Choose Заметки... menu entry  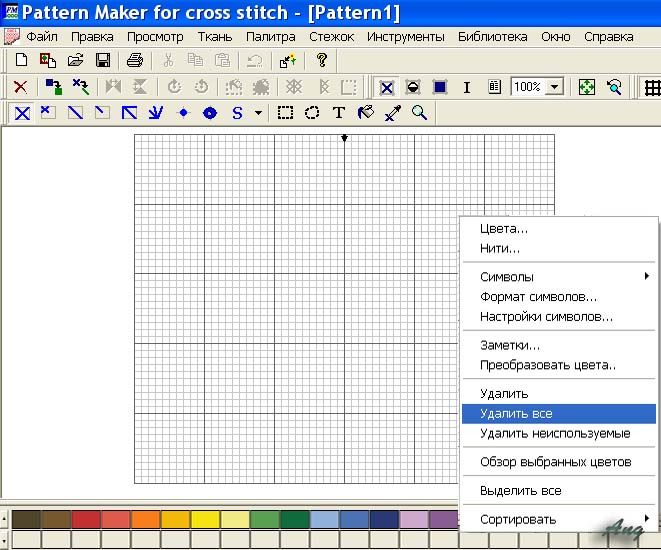pos(559,345)
